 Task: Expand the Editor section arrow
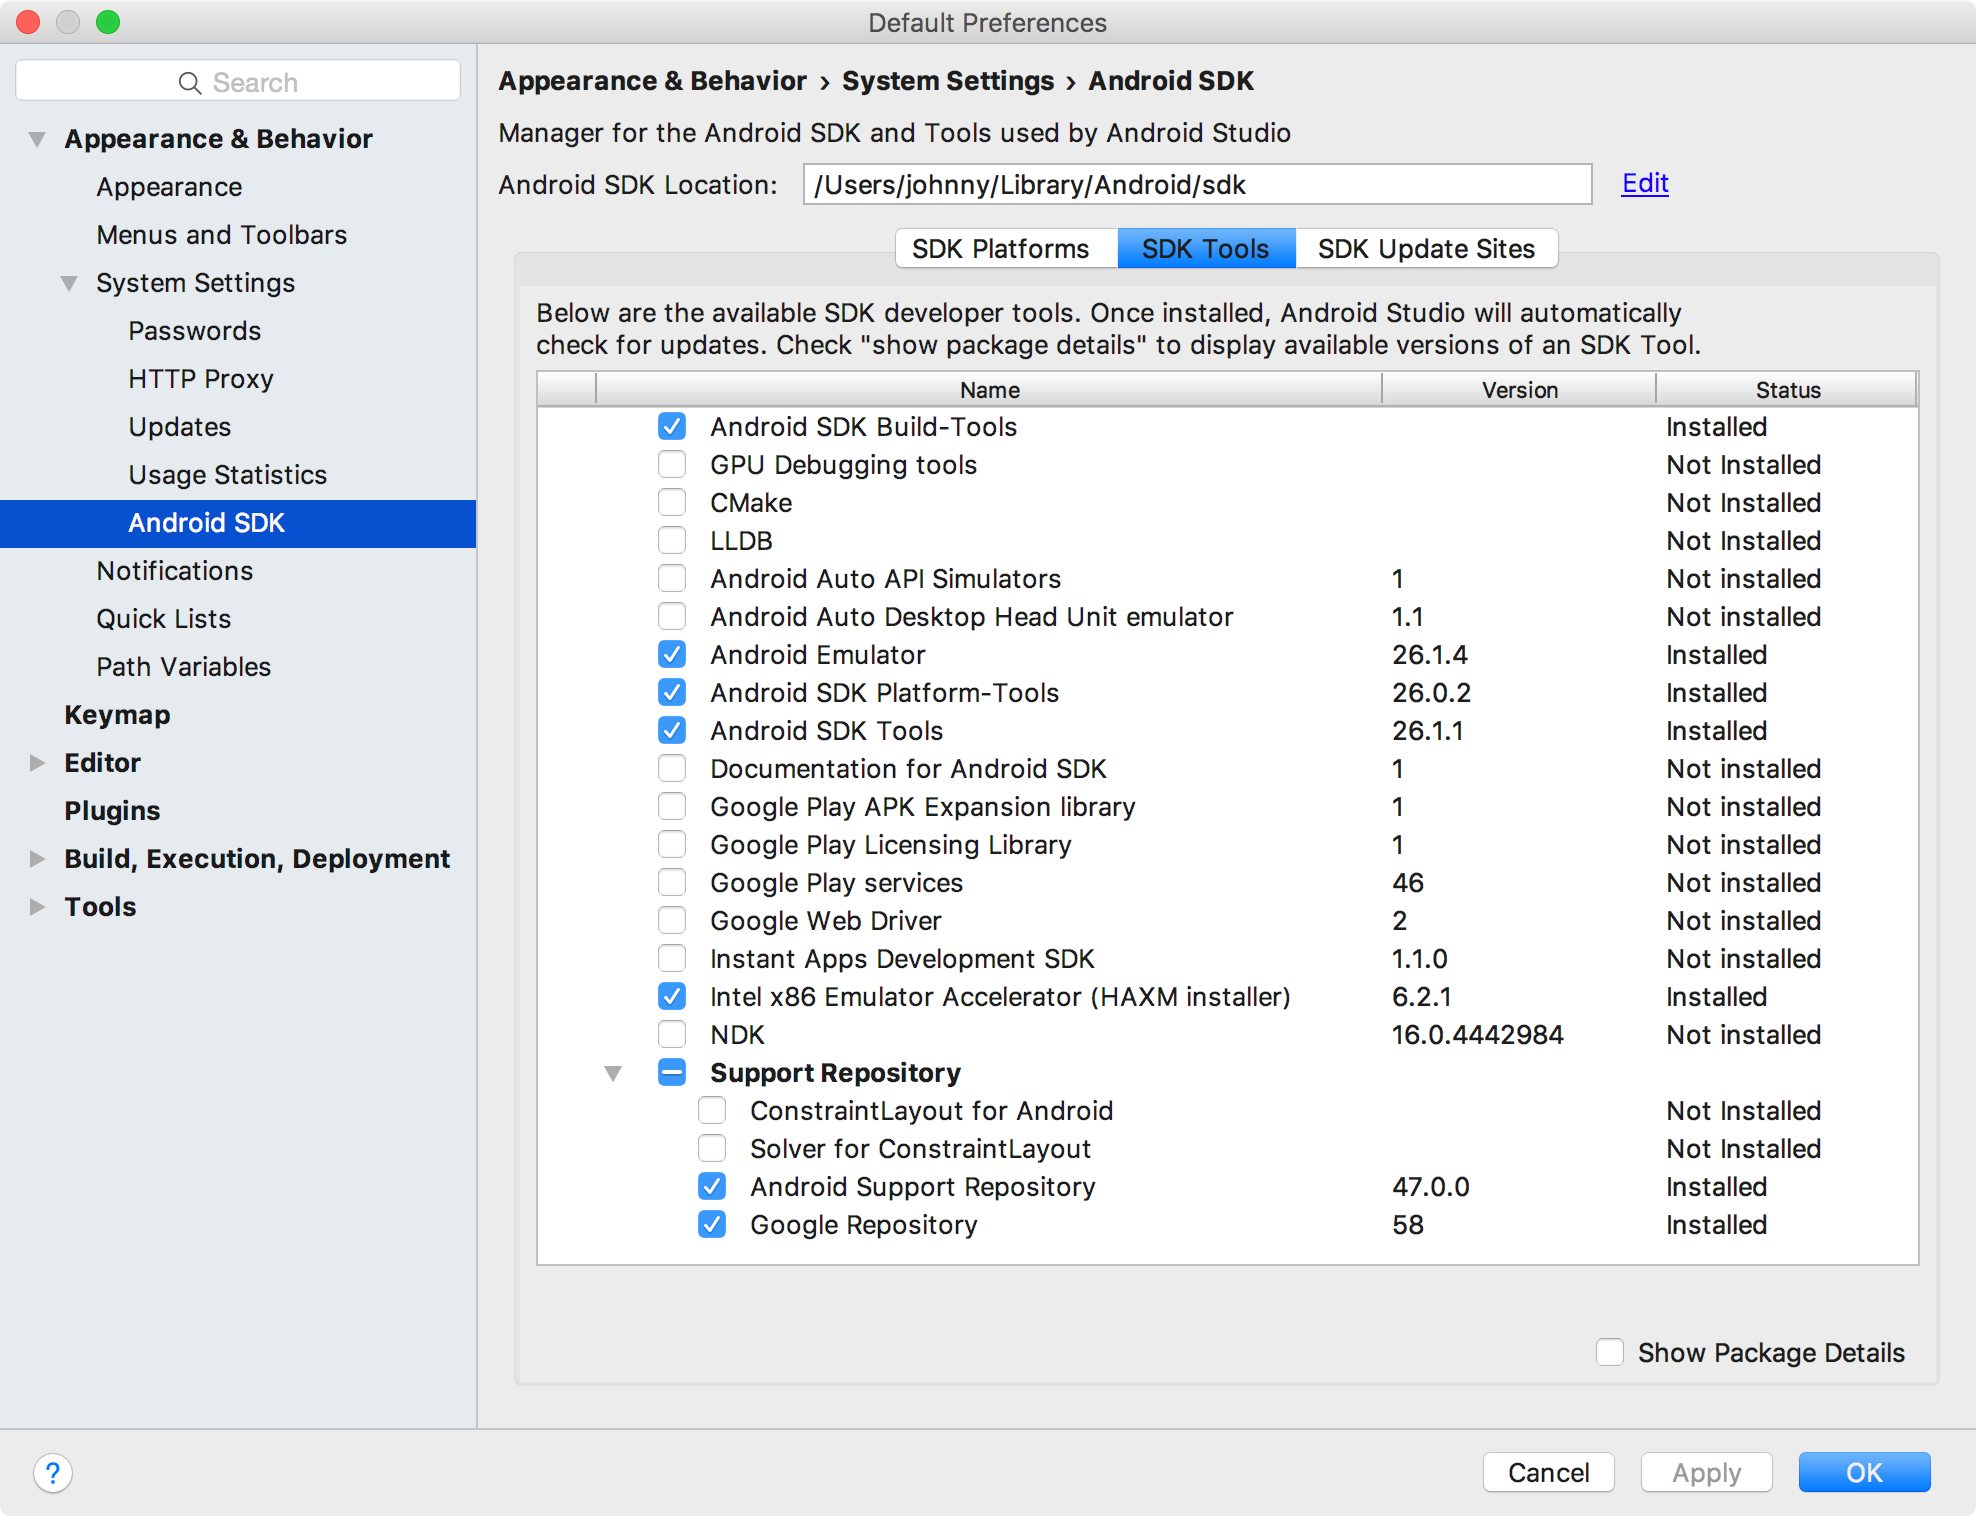[37, 763]
